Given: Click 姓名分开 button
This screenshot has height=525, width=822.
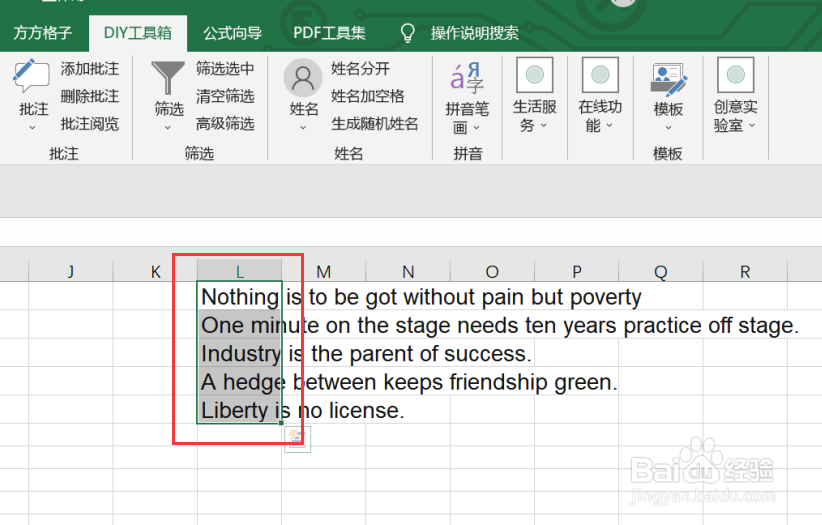Looking at the screenshot, I should 360,69.
